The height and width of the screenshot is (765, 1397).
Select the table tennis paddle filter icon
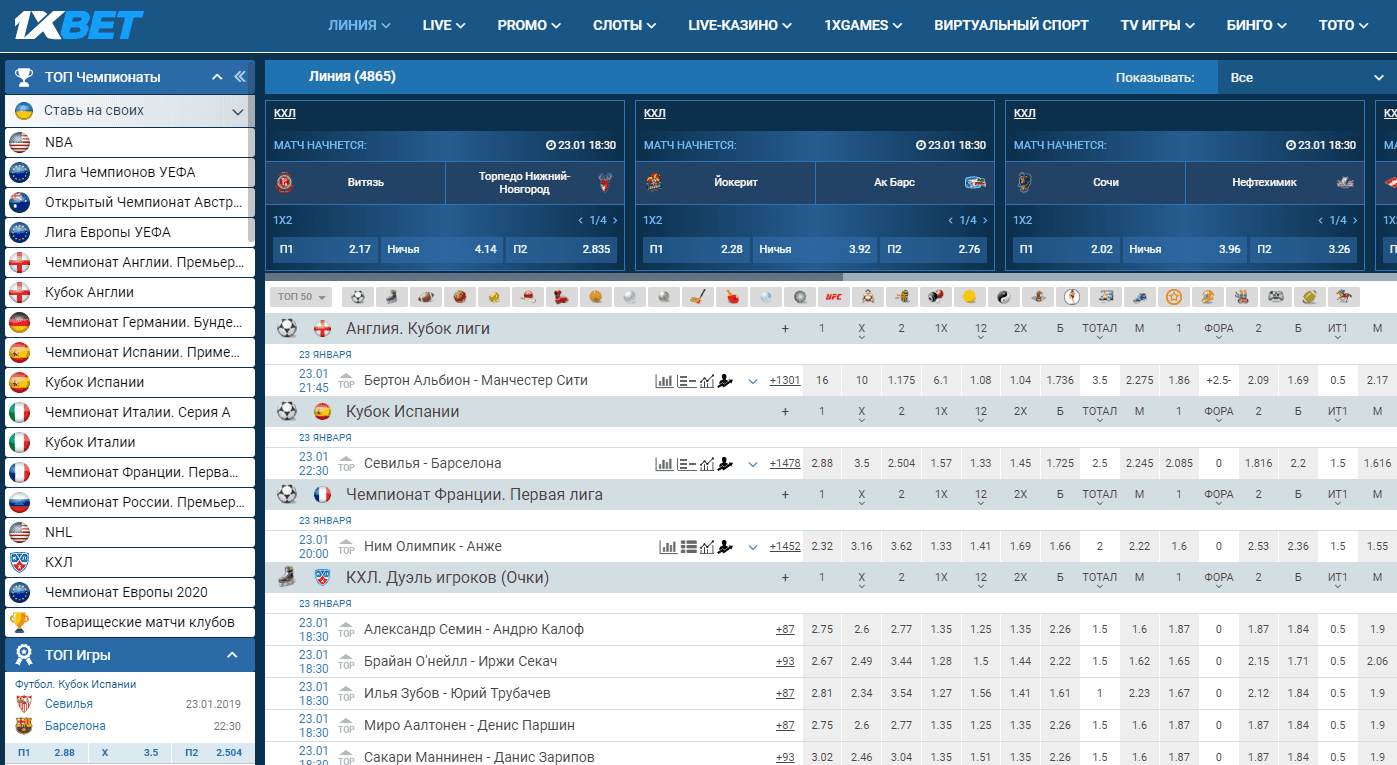click(x=732, y=296)
